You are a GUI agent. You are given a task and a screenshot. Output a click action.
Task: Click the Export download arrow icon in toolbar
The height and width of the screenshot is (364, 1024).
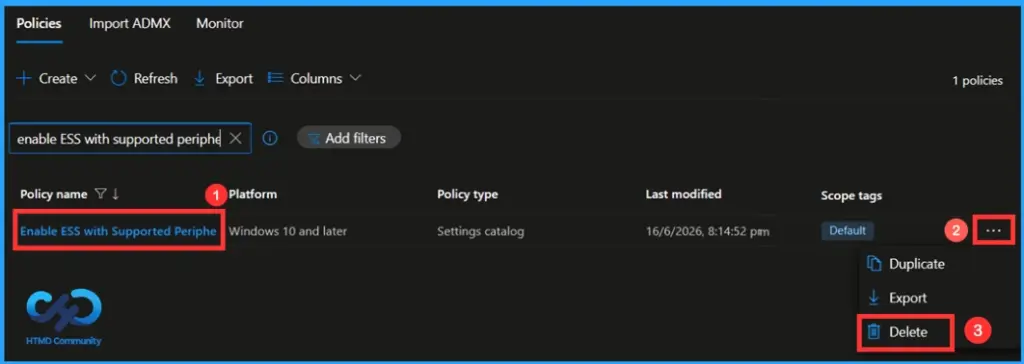200,78
